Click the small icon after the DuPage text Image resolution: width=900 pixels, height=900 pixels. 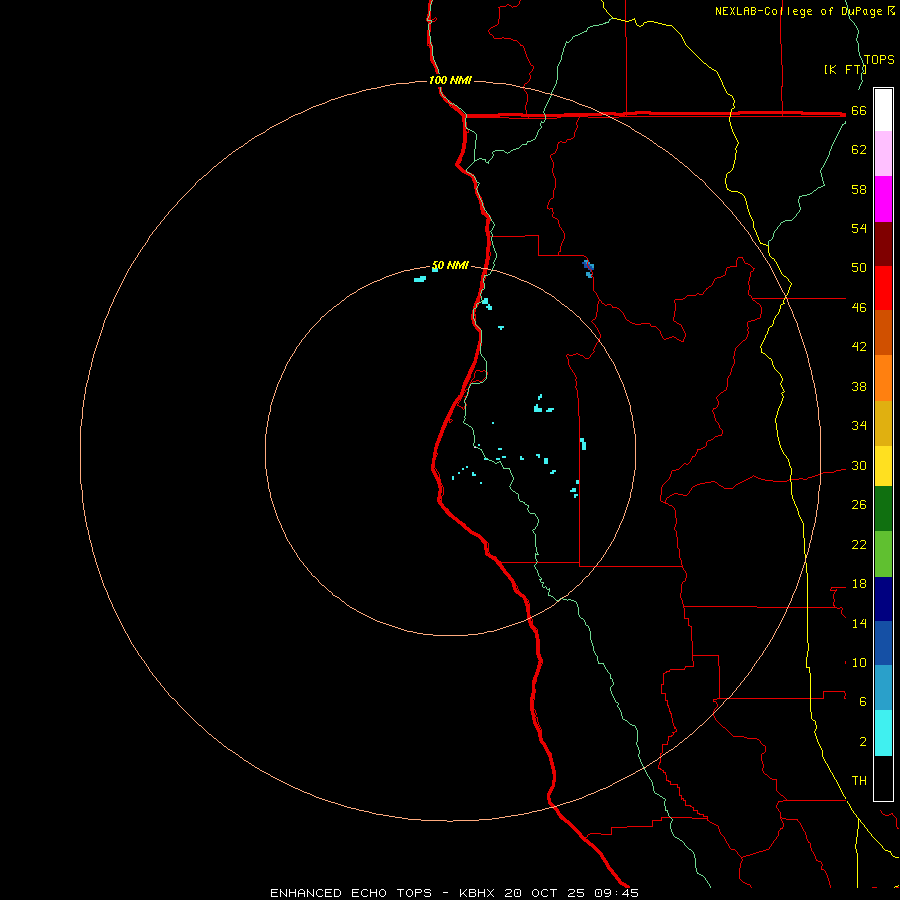pos(891,11)
